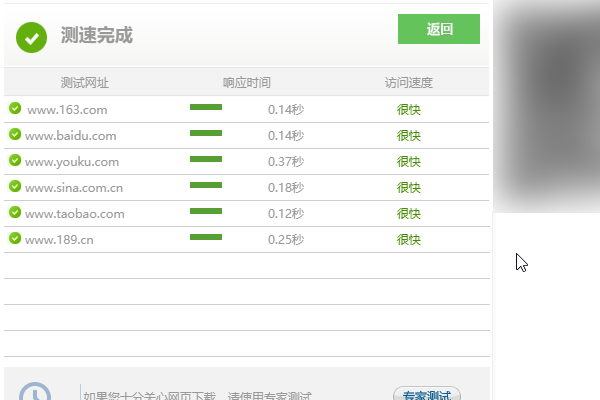Click the expert test hint text at bottom
The image size is (600, 400).
[x=197, y=395]
